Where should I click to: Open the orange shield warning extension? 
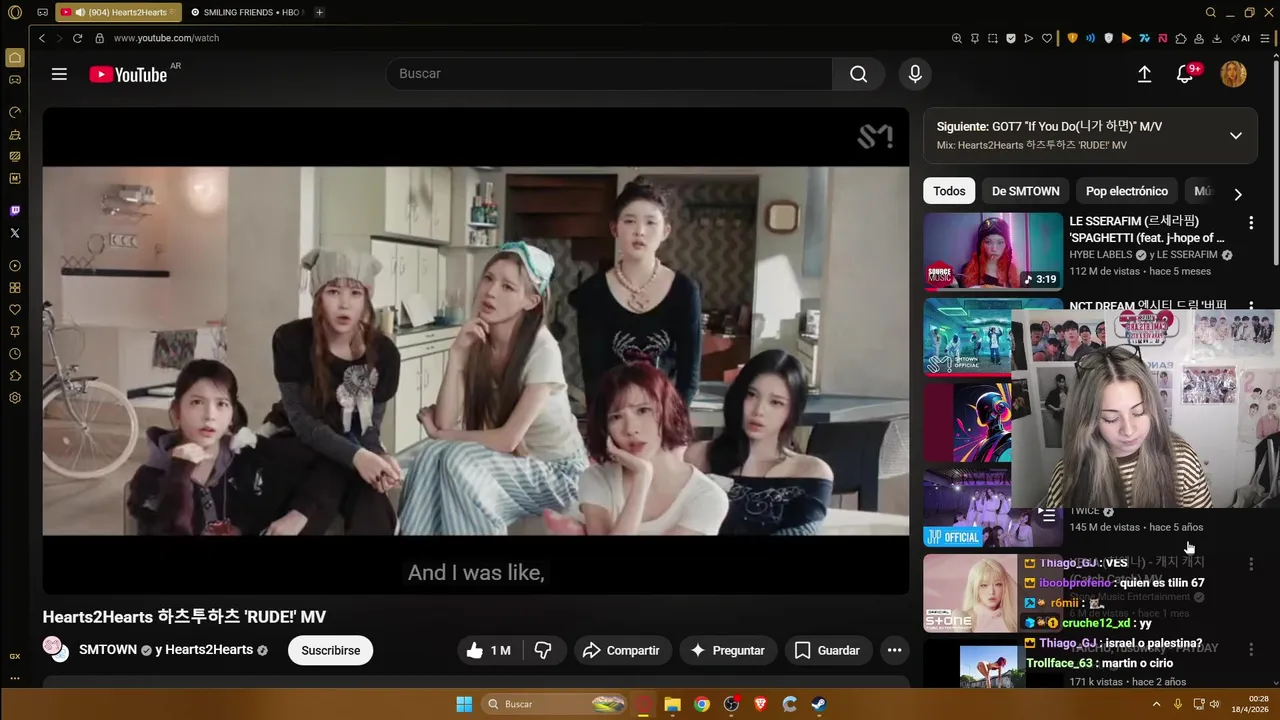(x=1073, y=38)
